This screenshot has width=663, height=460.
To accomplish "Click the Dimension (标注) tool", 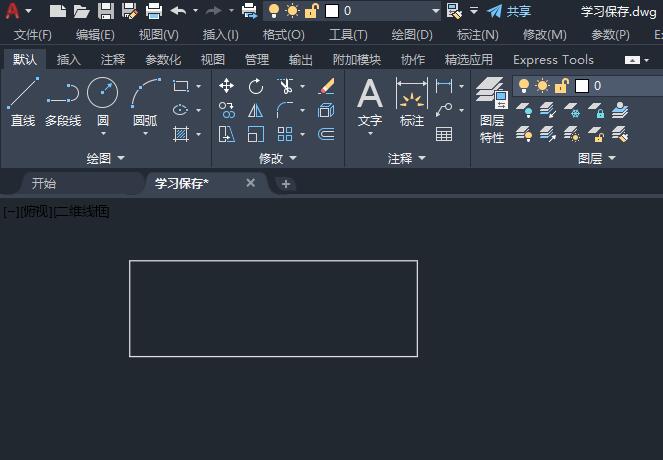I will (412, 102).
